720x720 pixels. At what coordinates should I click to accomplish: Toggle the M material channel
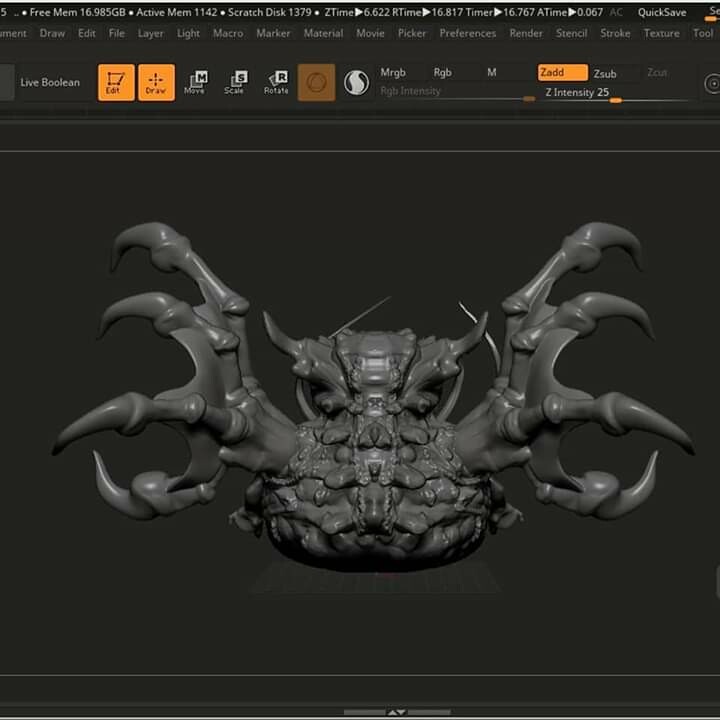point(491,73)
